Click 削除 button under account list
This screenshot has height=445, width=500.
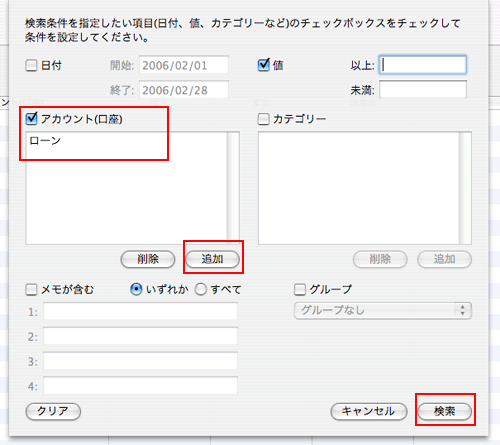(148, 259)
